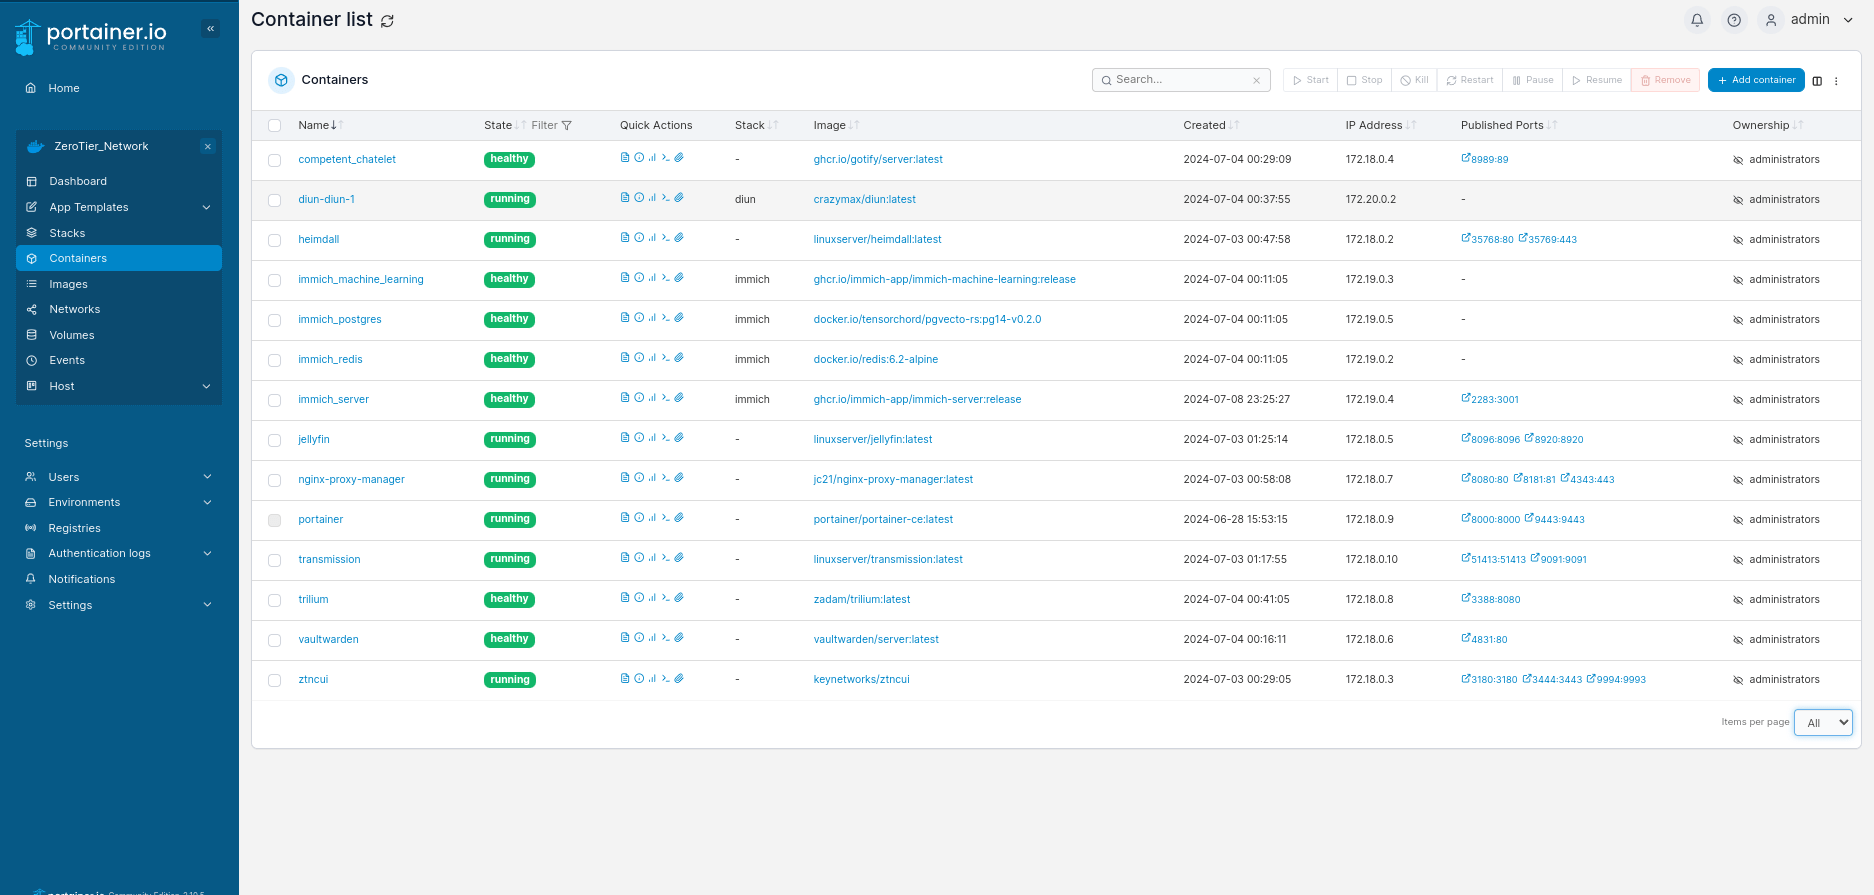This screenshot has width=1874, height=895.
Task: Open the Dashboard page
Action: pos(78,181)
